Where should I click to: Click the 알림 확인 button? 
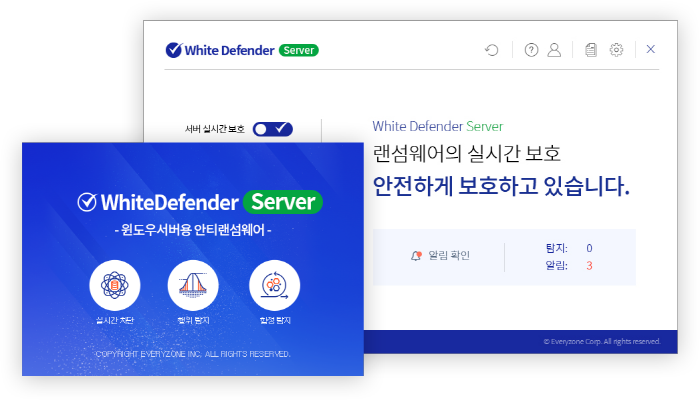click(440, 255)
